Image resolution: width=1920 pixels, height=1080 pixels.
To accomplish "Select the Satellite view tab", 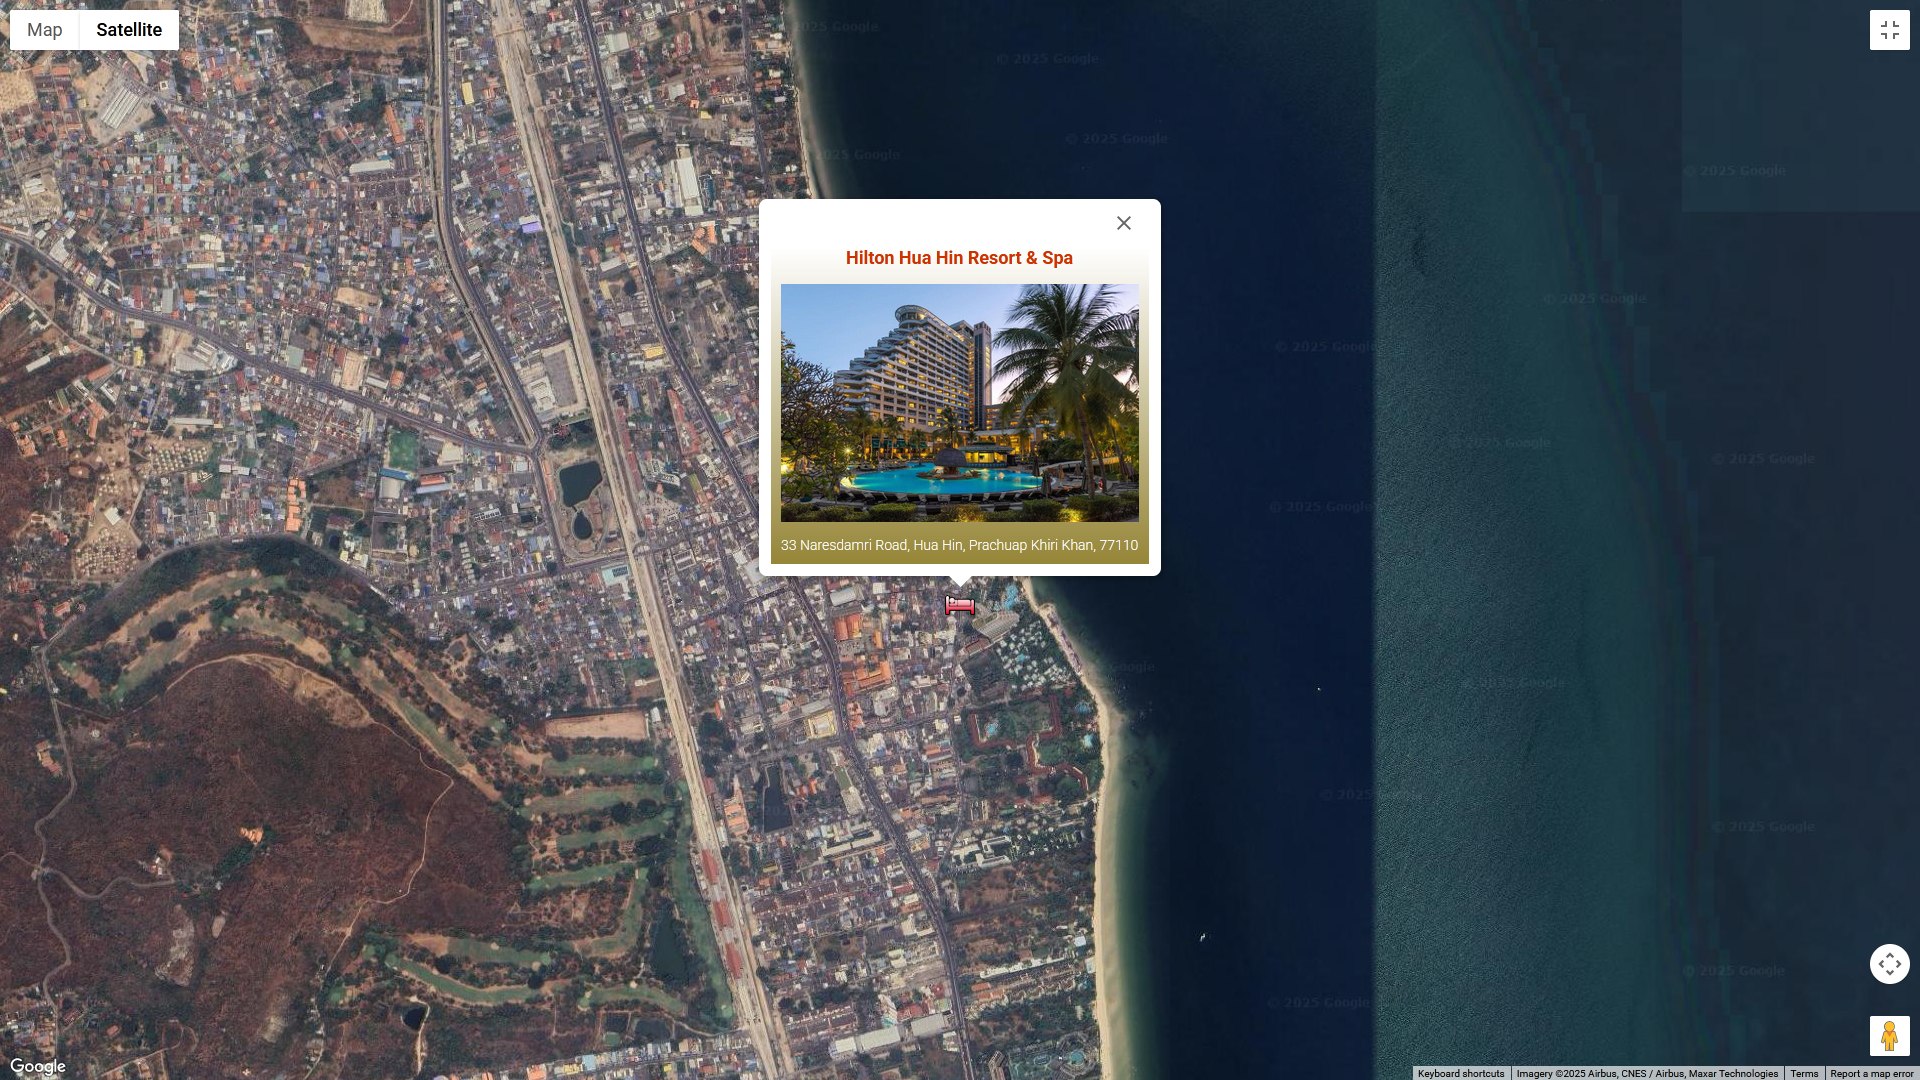I will tap(129, 30).
